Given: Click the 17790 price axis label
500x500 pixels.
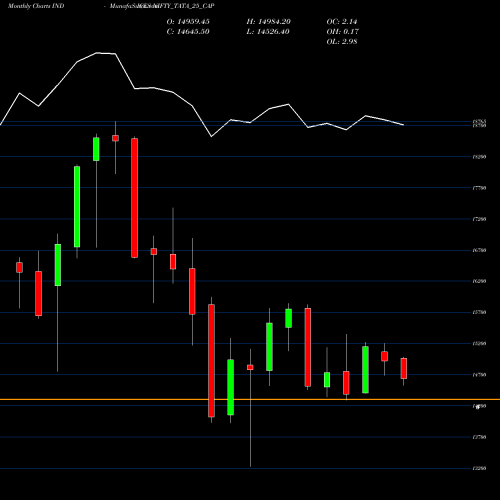Looking at the screenshot, I should point(479,188).
